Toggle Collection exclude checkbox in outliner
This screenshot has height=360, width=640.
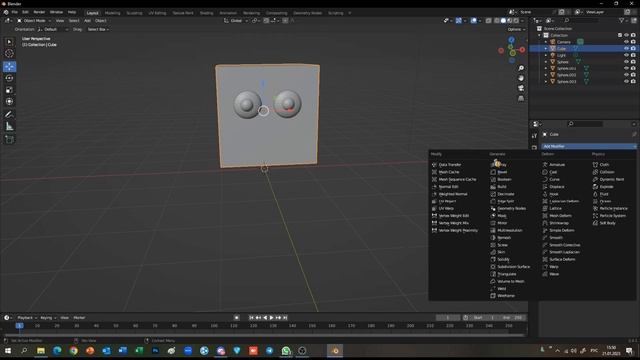tap(620, 35)
